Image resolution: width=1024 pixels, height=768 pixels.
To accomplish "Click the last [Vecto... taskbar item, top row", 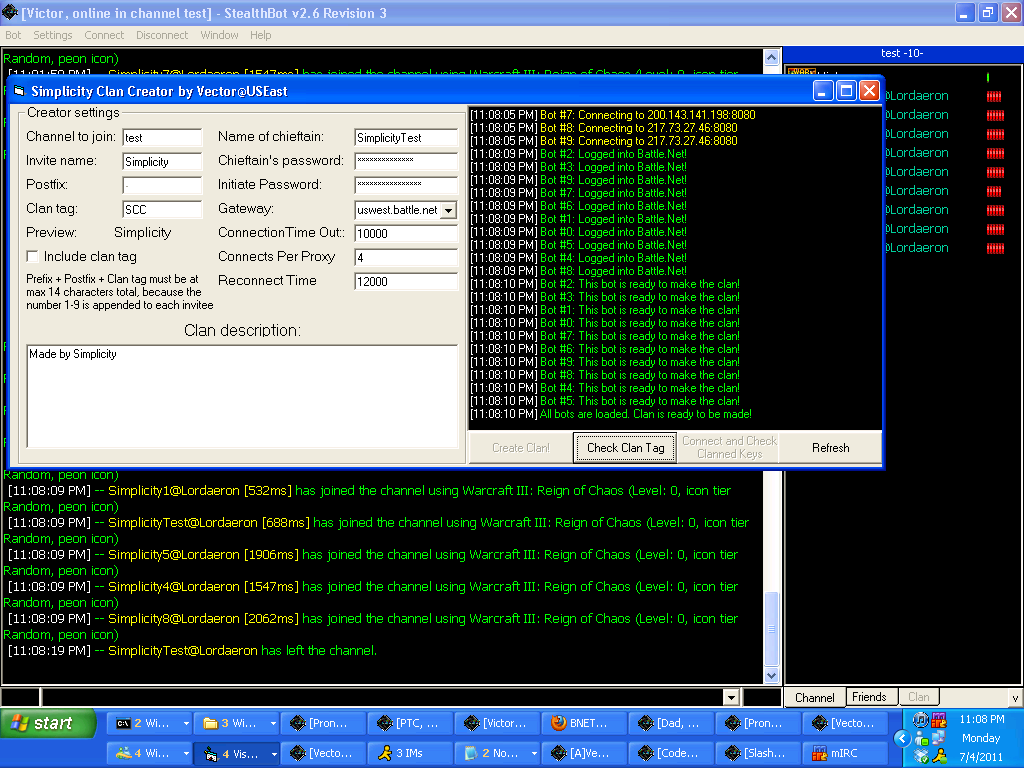I will [x=846, y=723].
